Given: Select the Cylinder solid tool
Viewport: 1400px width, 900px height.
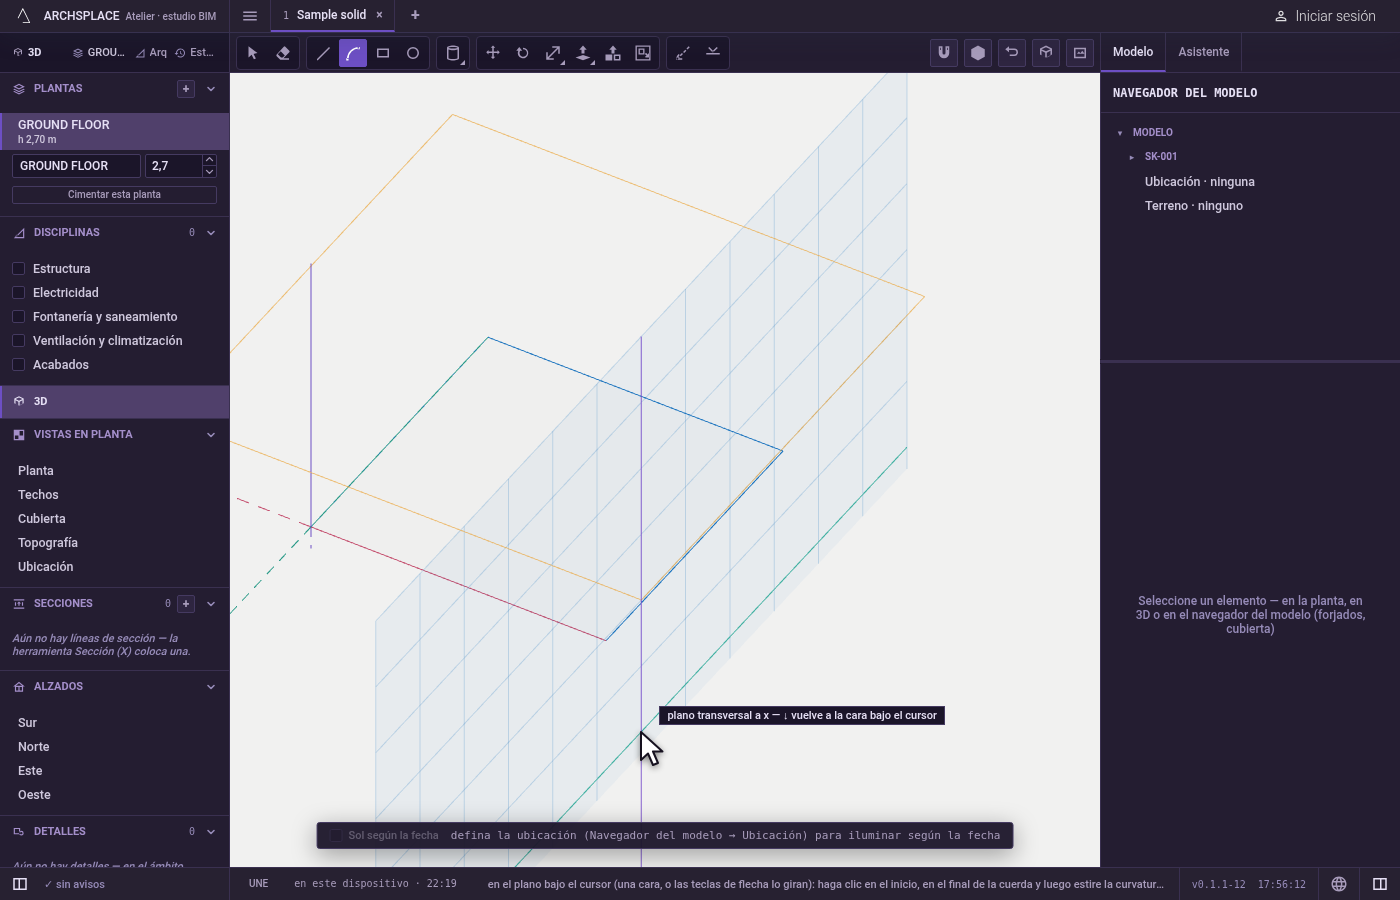Looking at the screenshot, I should coord(453,53).
